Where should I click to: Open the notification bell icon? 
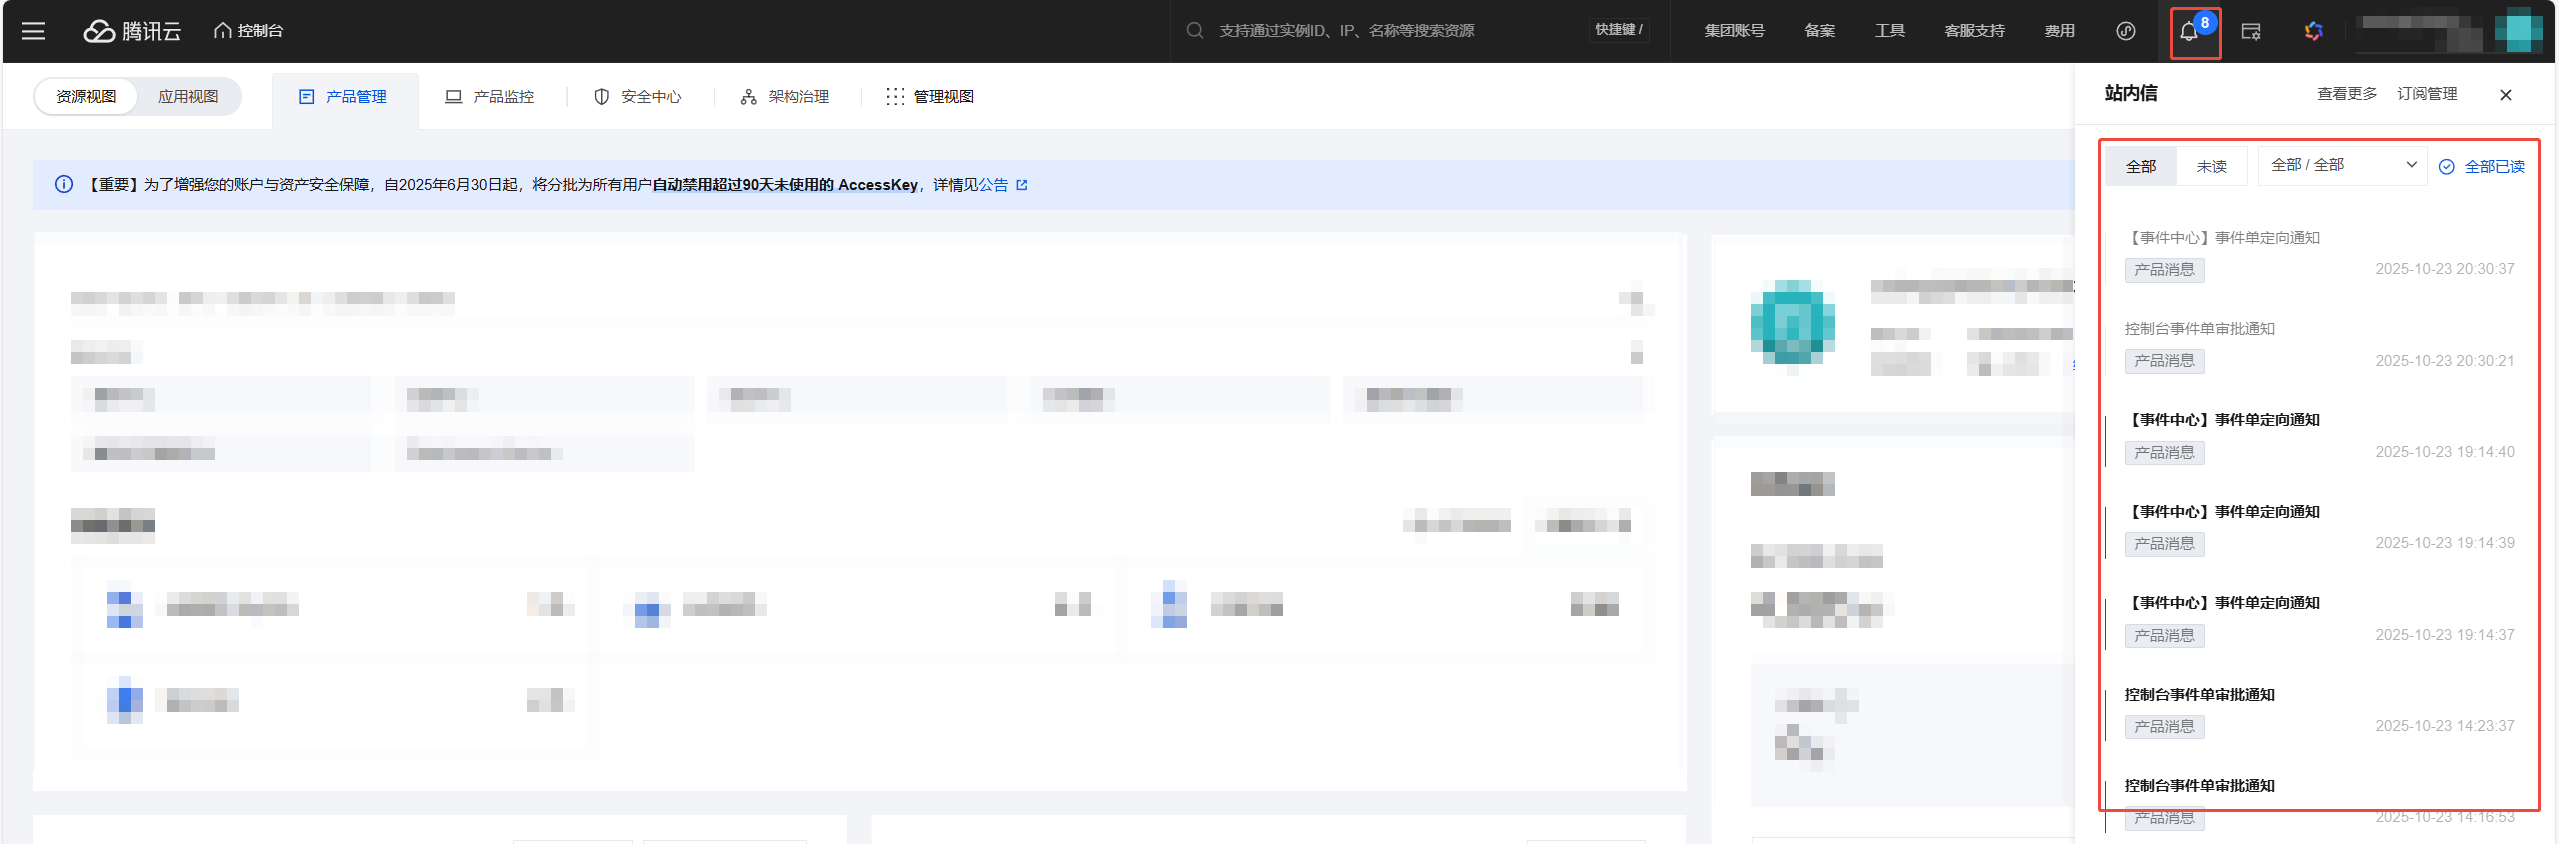(2189, 32)
